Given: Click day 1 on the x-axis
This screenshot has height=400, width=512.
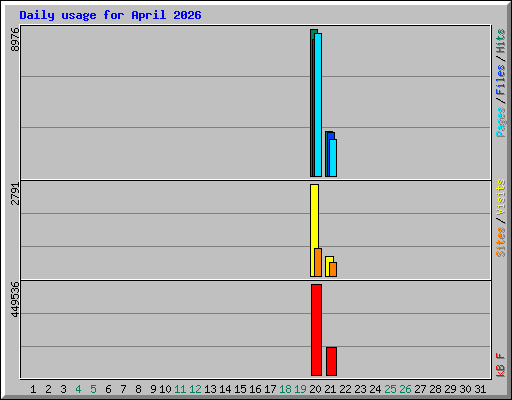Looking at the screenshot, I should [33, 389].
